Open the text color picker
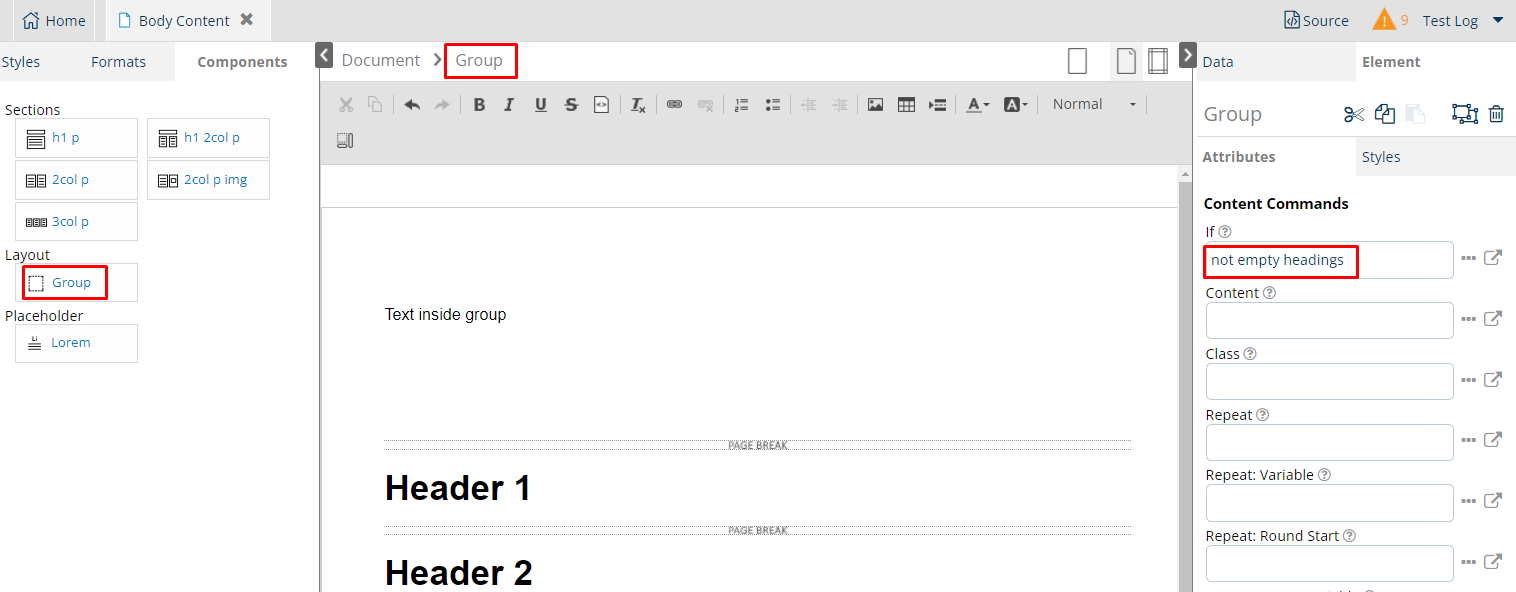The image size is (1516, 592). 977,105
